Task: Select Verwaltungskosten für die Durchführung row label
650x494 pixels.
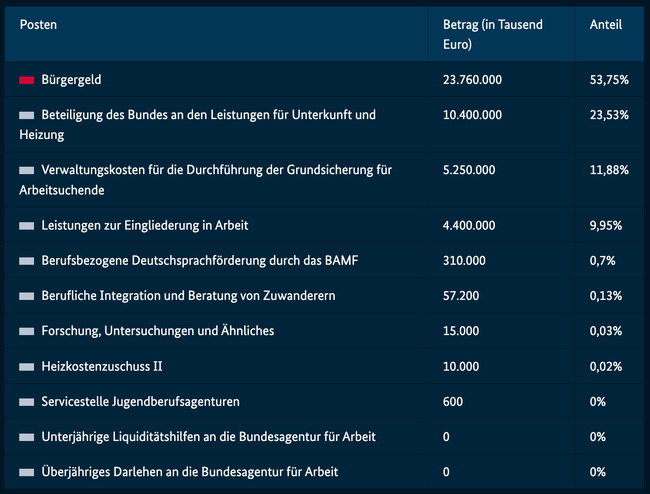Action: coord(216,170)
